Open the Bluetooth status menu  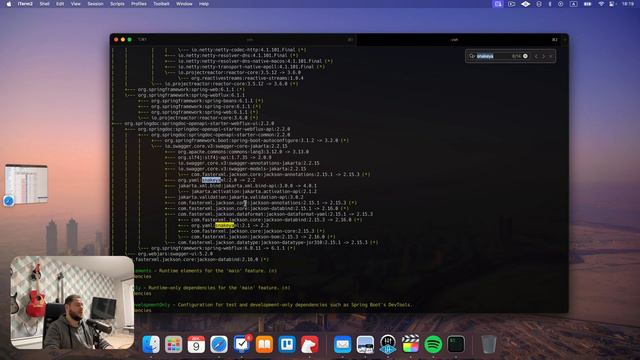point(550,4)
